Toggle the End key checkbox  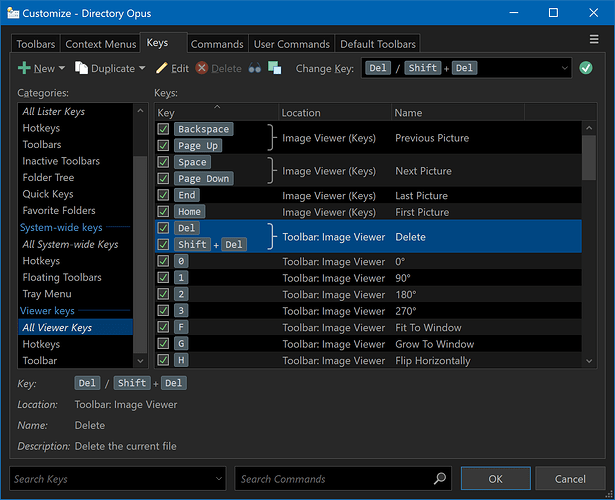pos(163,195)
